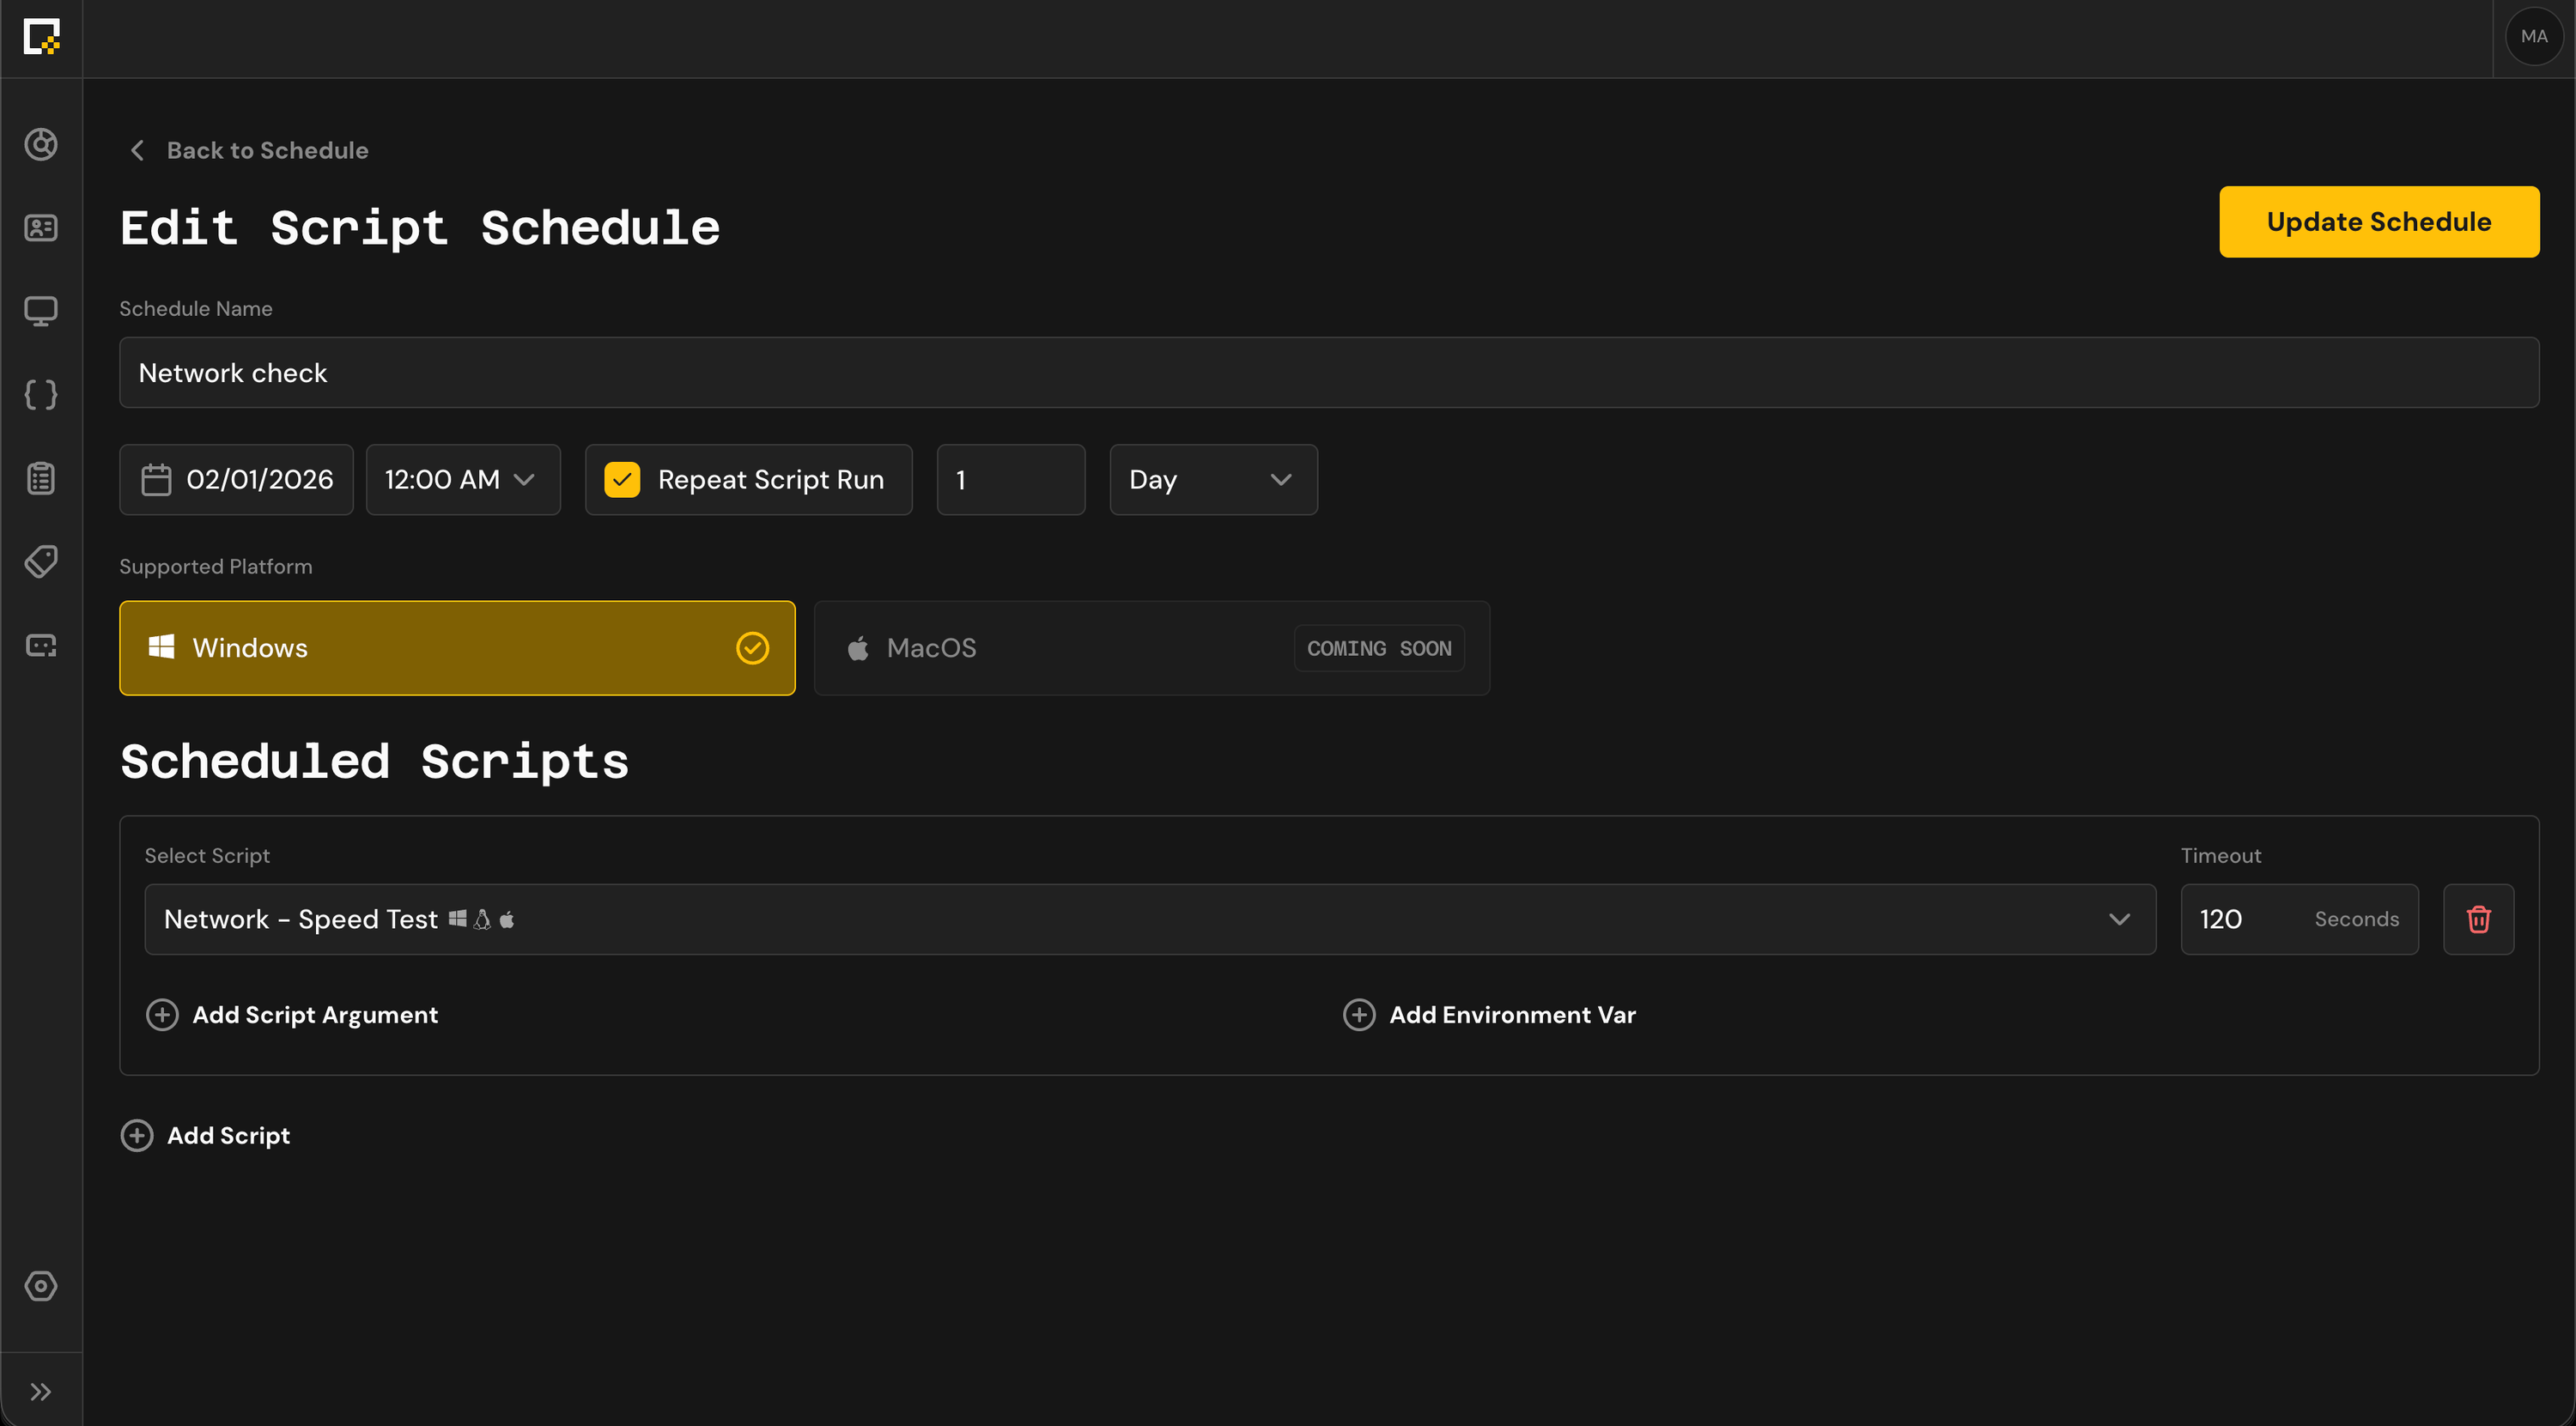Delete the Network - Speed Test script row
Screen dimensions: 2576x1426
point(2478,919)
